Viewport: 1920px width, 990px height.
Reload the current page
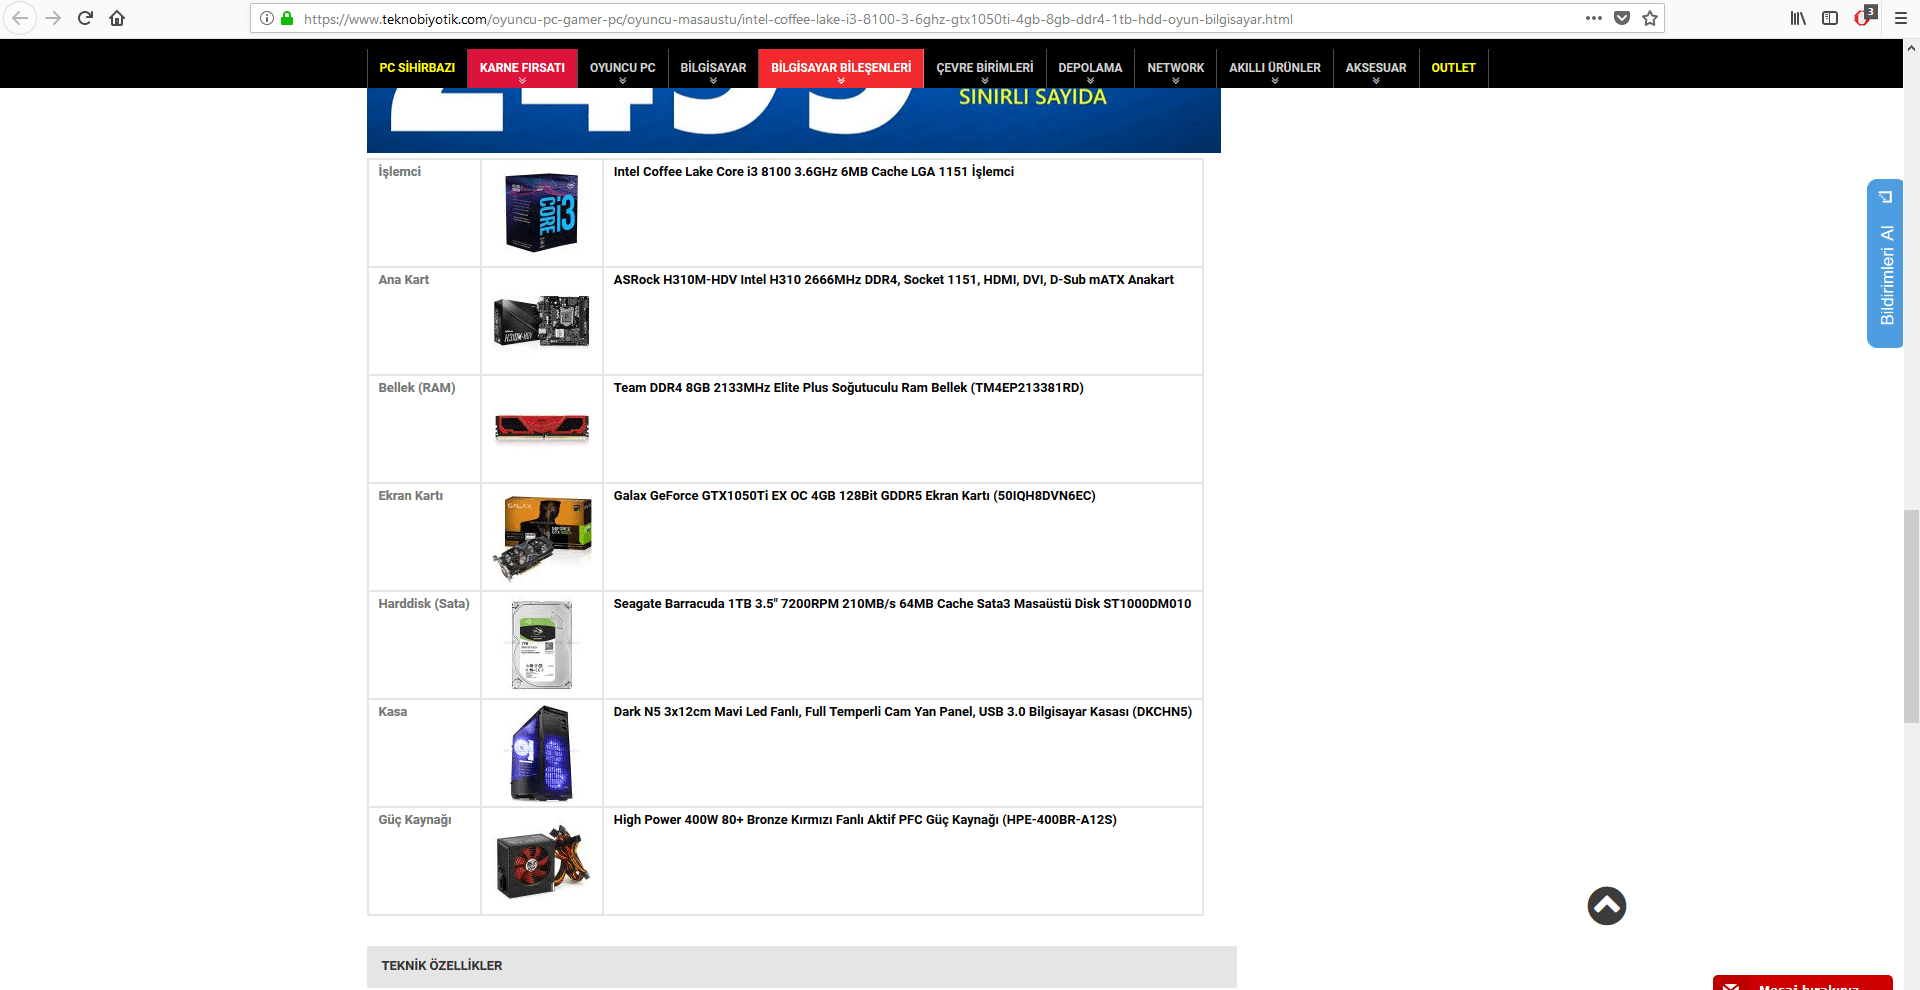[85, 18]
